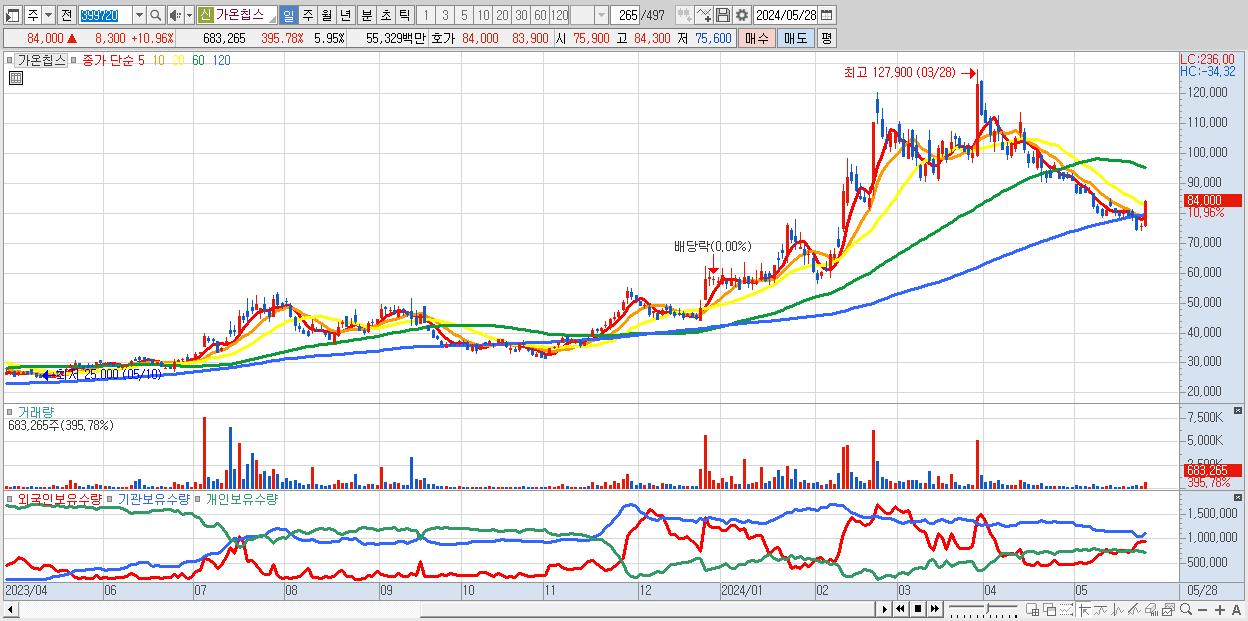Viewport: 1248px width, 621px height.
Task: Click the magnifier stock search icon
Action: 155,15
